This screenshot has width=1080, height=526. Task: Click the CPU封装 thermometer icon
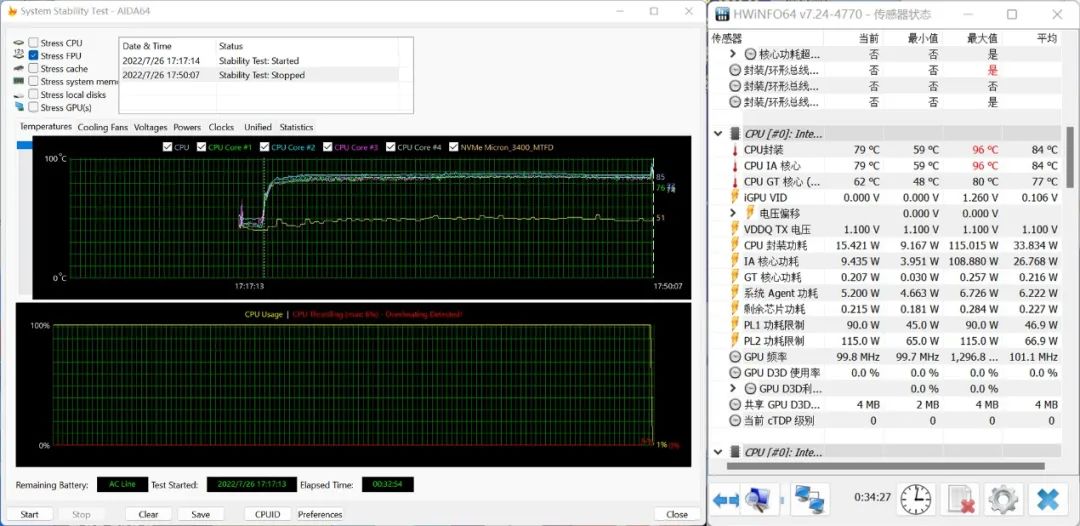[733, 150]
